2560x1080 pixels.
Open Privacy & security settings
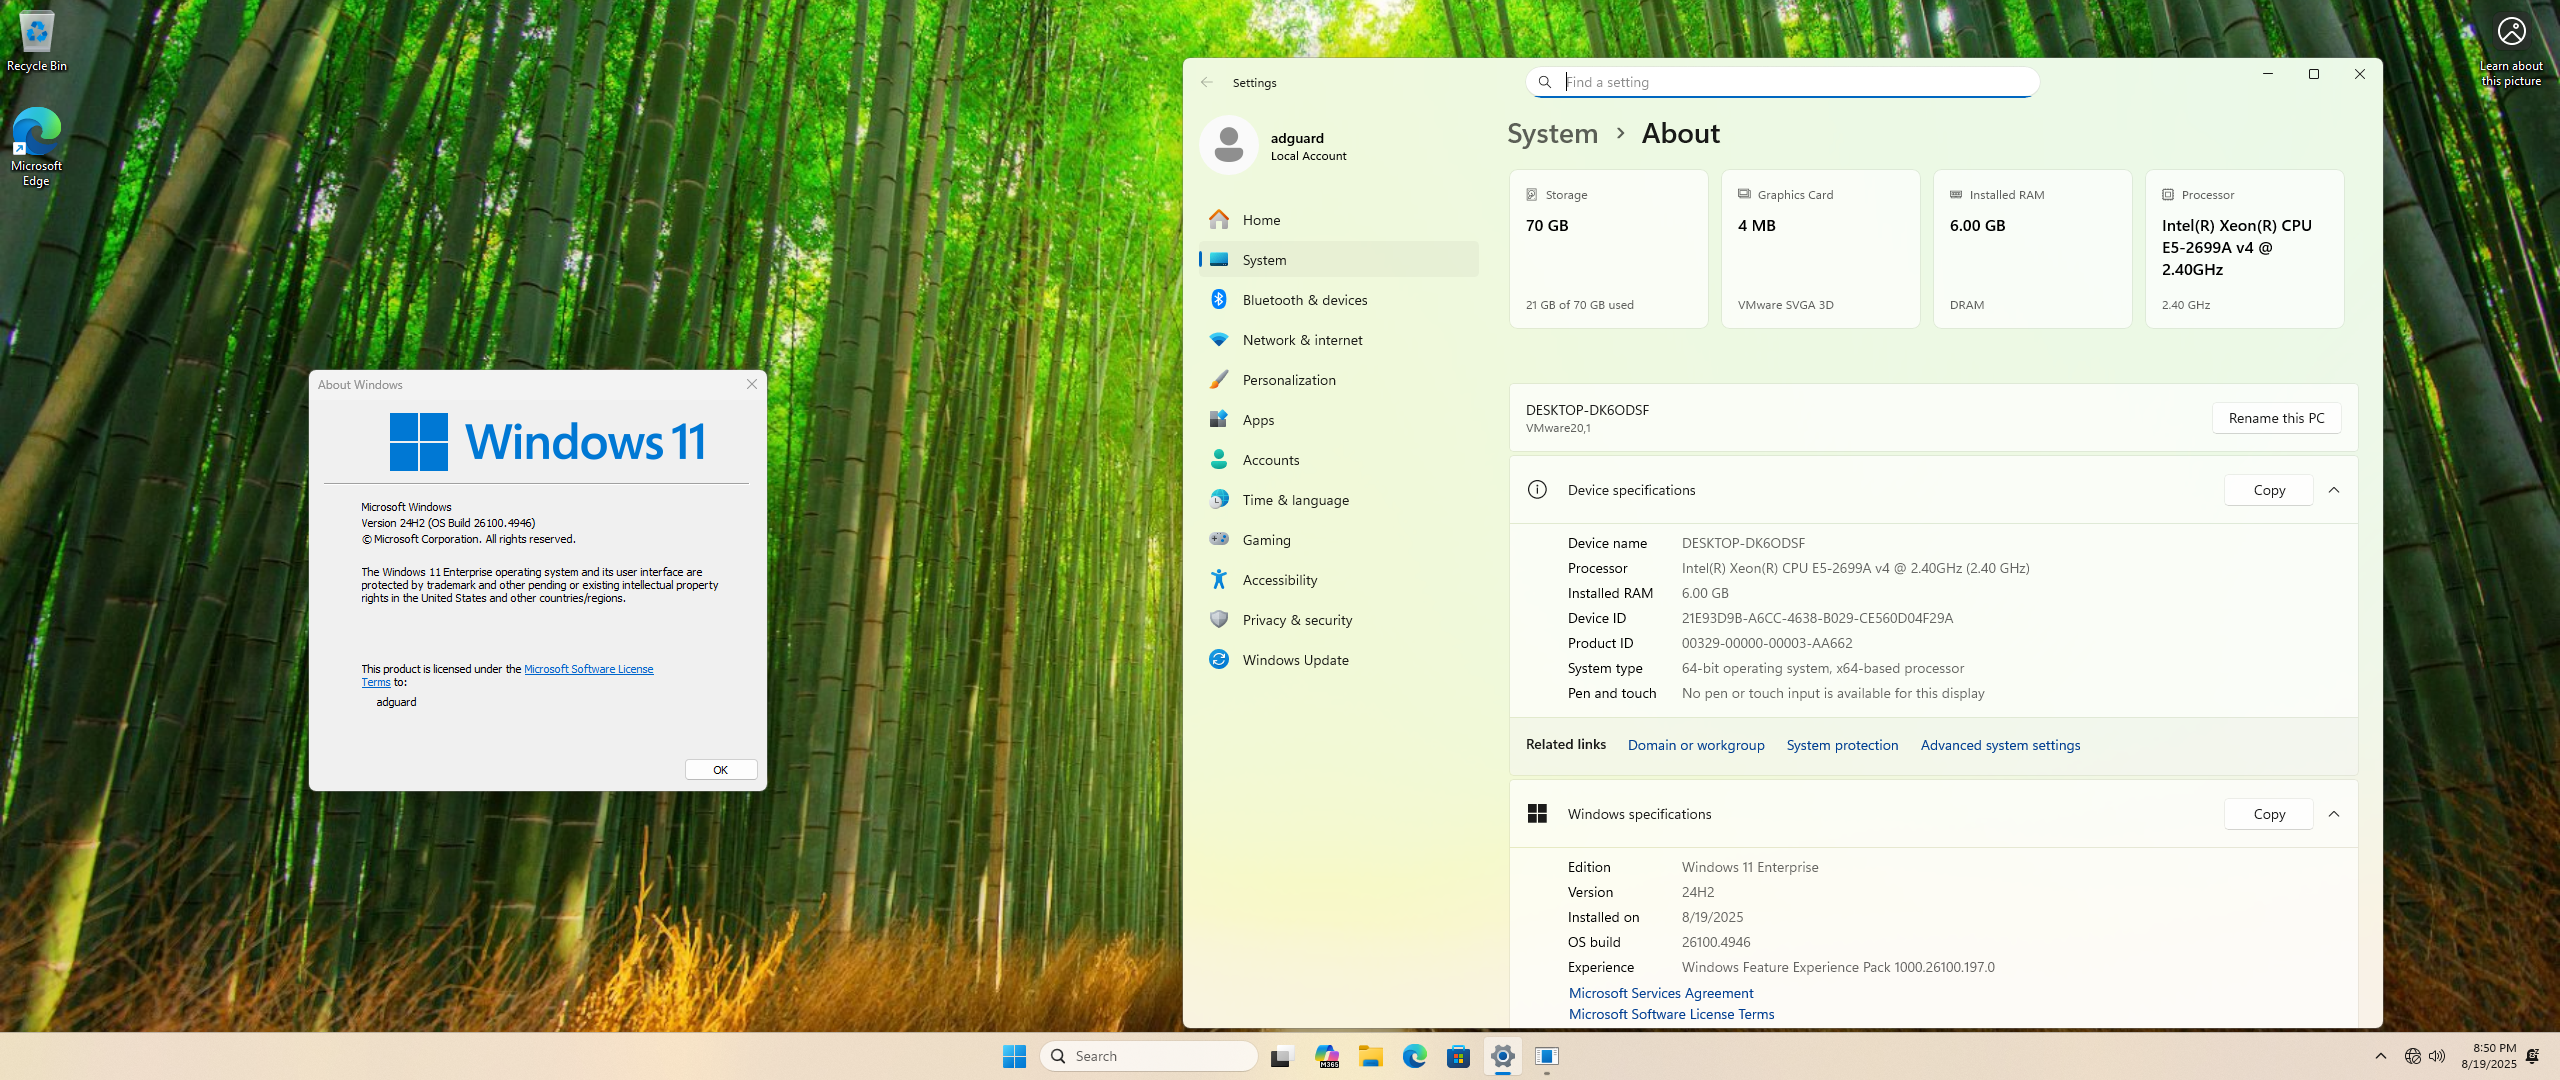1338,620
